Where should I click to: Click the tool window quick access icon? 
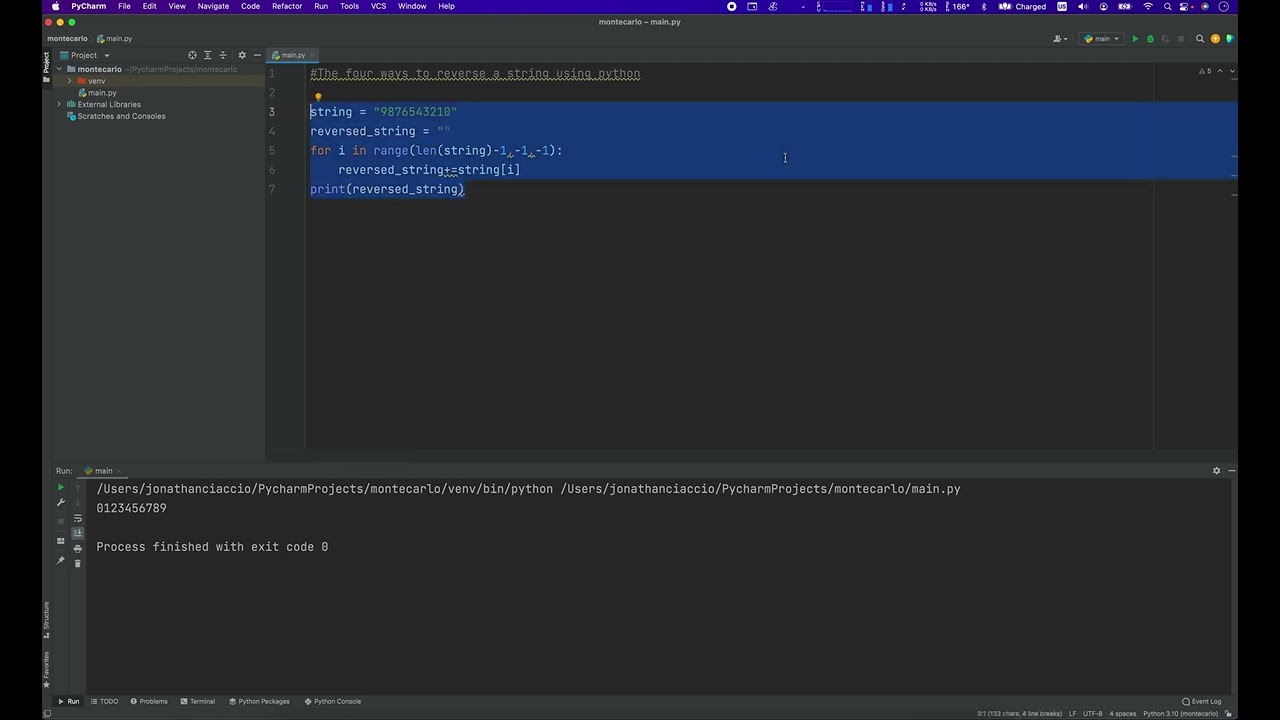tap(46, 713)
